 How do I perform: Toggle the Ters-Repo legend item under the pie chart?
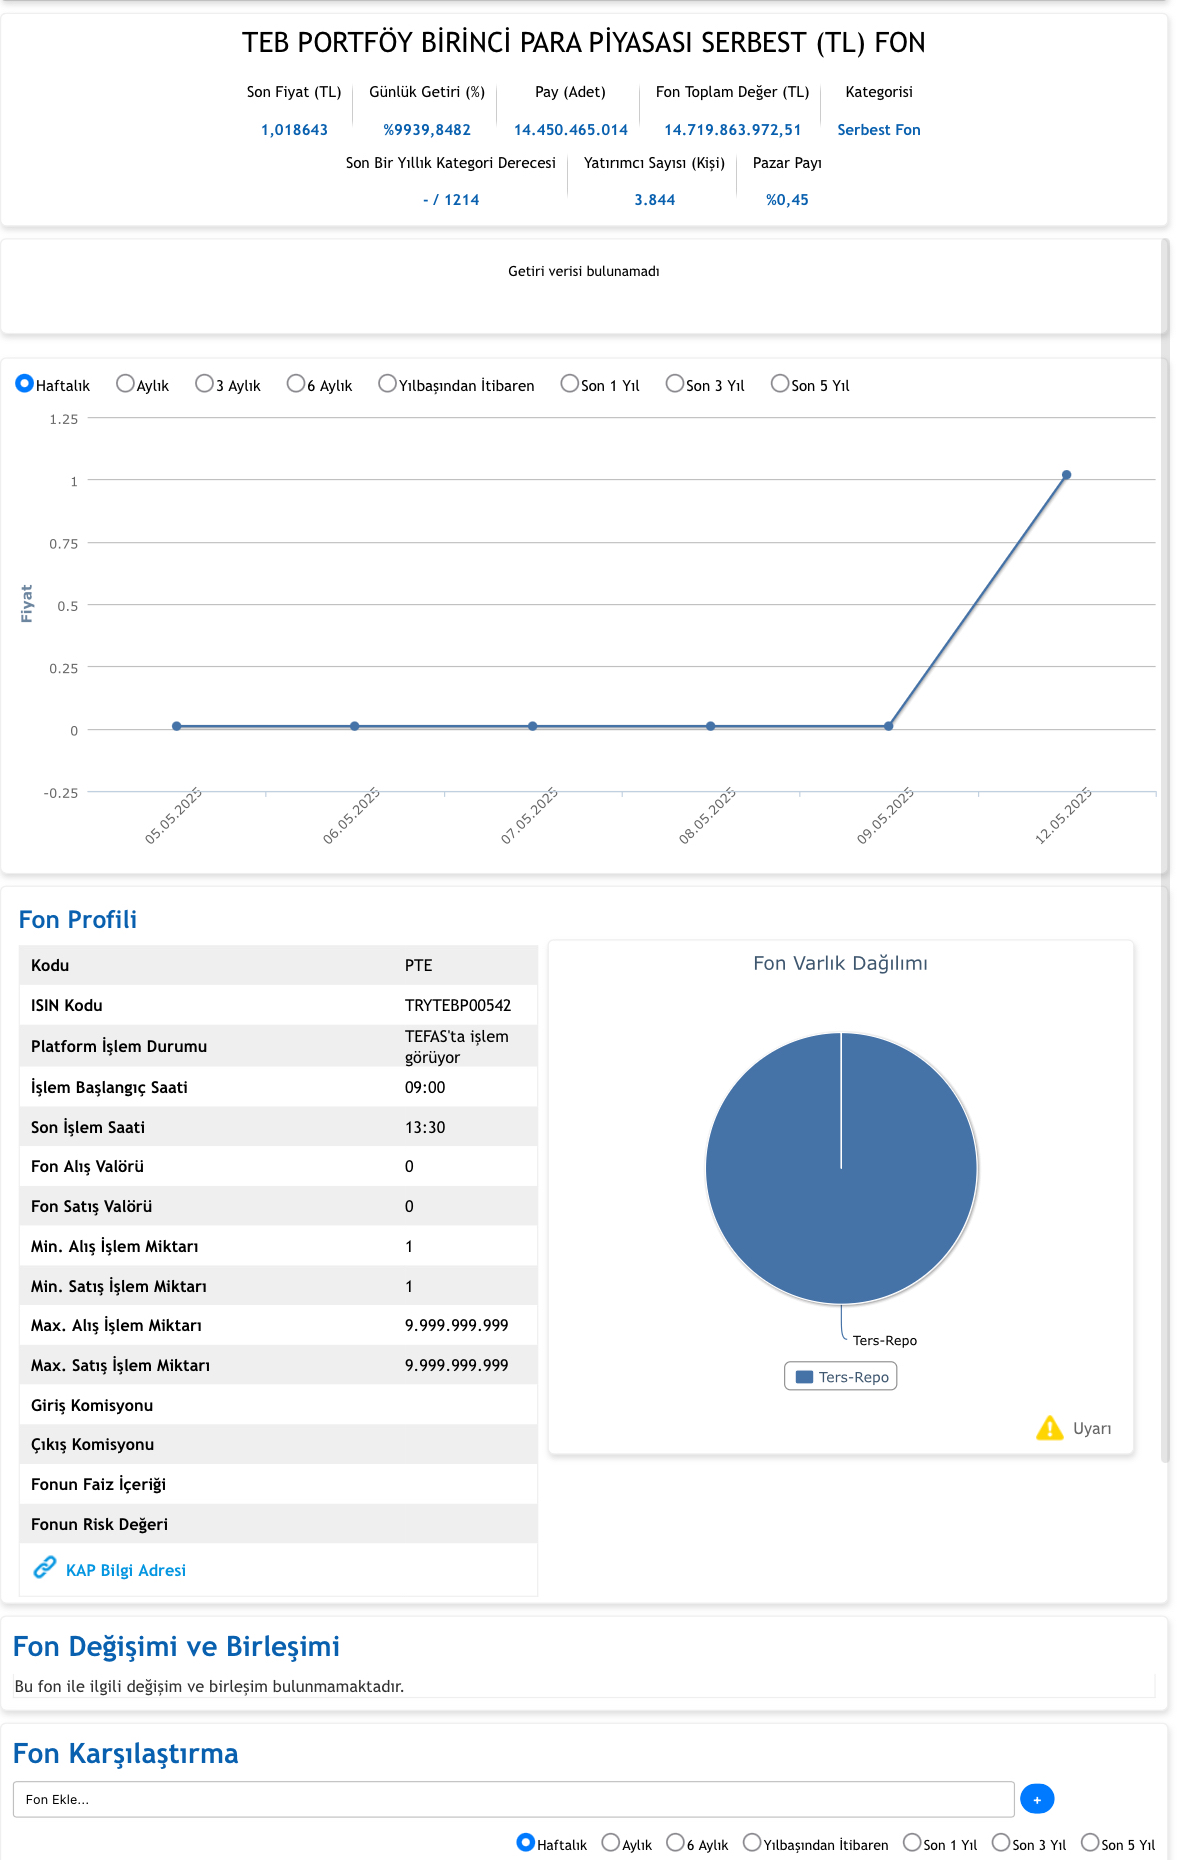841,1377
